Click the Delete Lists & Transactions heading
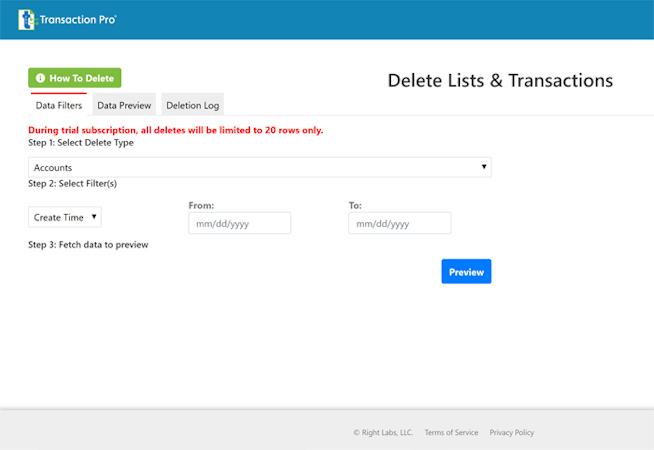The image size is (654, 450). click(x=500, y=80)
